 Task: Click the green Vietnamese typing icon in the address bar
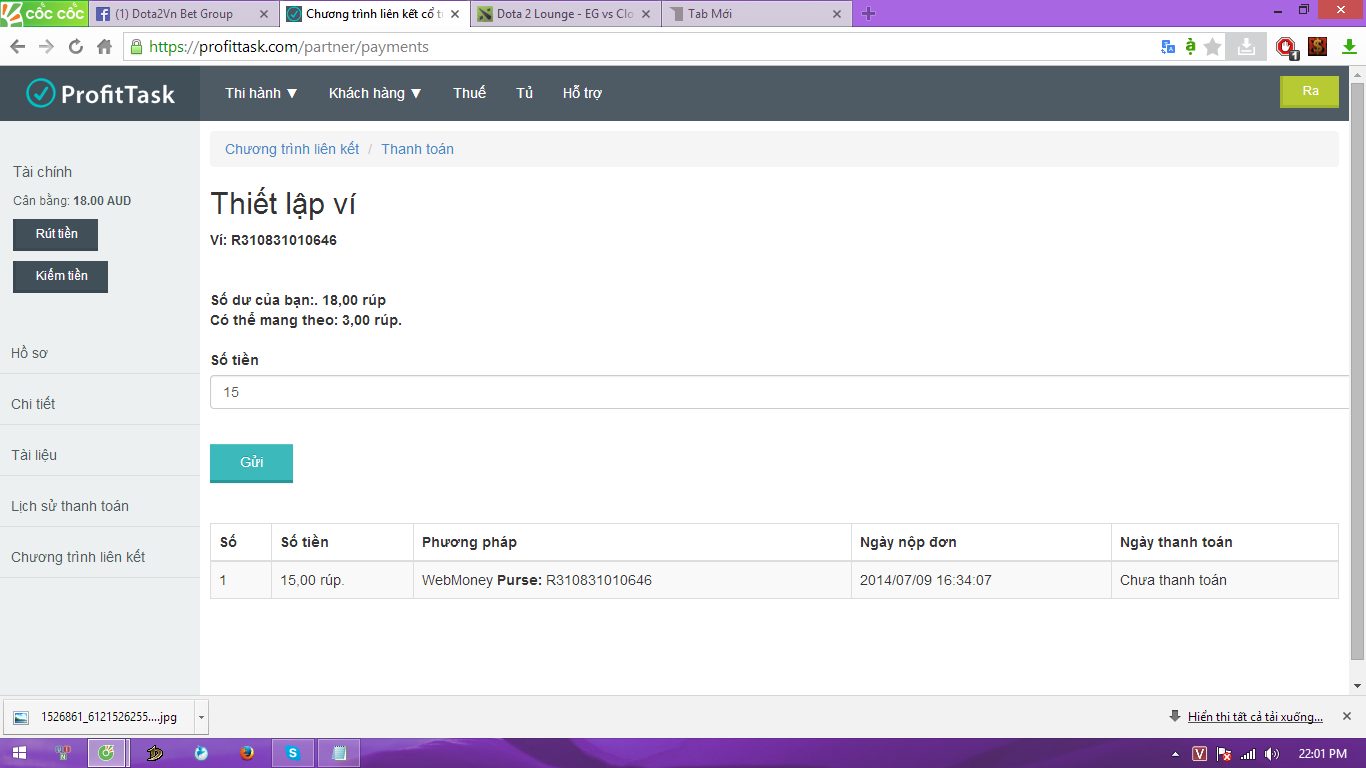pos(1190,47)
